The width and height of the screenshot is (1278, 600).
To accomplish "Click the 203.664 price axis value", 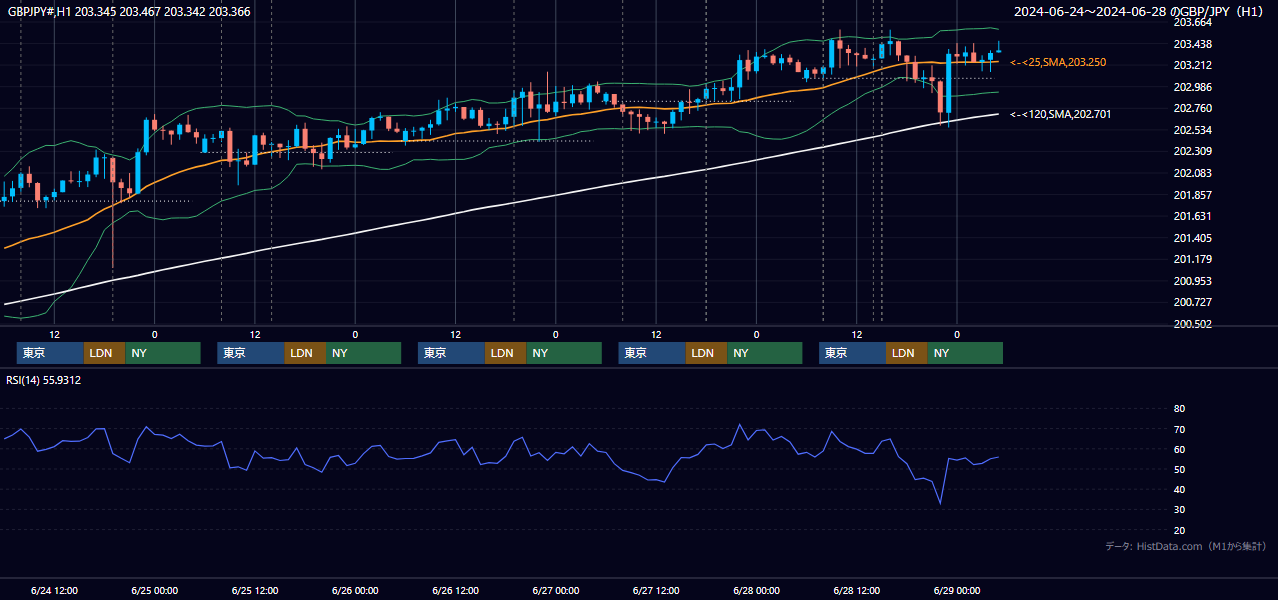I will tap(1192, 22).
